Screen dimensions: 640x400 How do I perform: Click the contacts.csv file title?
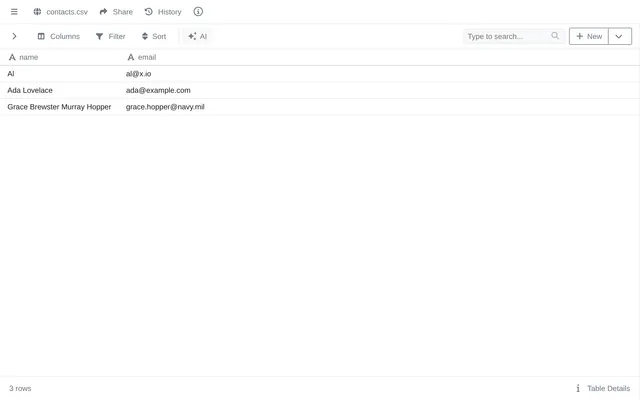67,12
